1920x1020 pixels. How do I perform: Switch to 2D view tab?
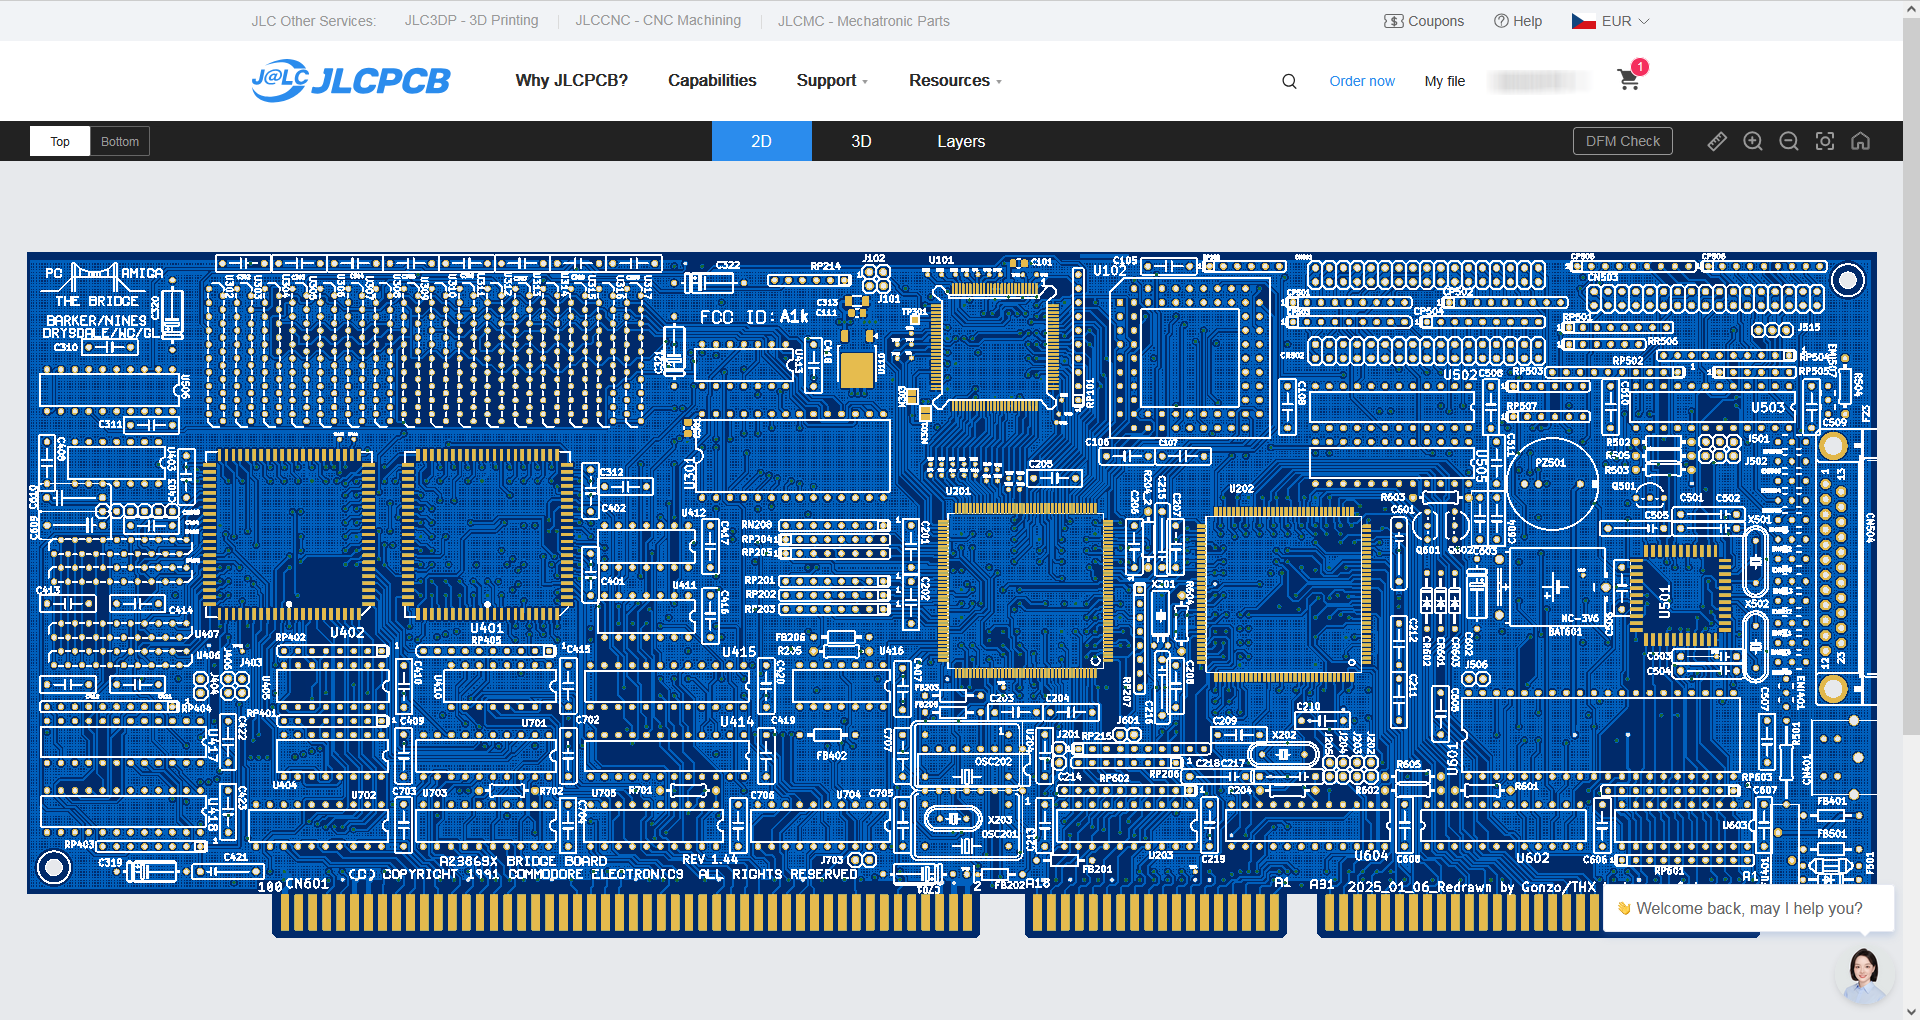(761, 141)
